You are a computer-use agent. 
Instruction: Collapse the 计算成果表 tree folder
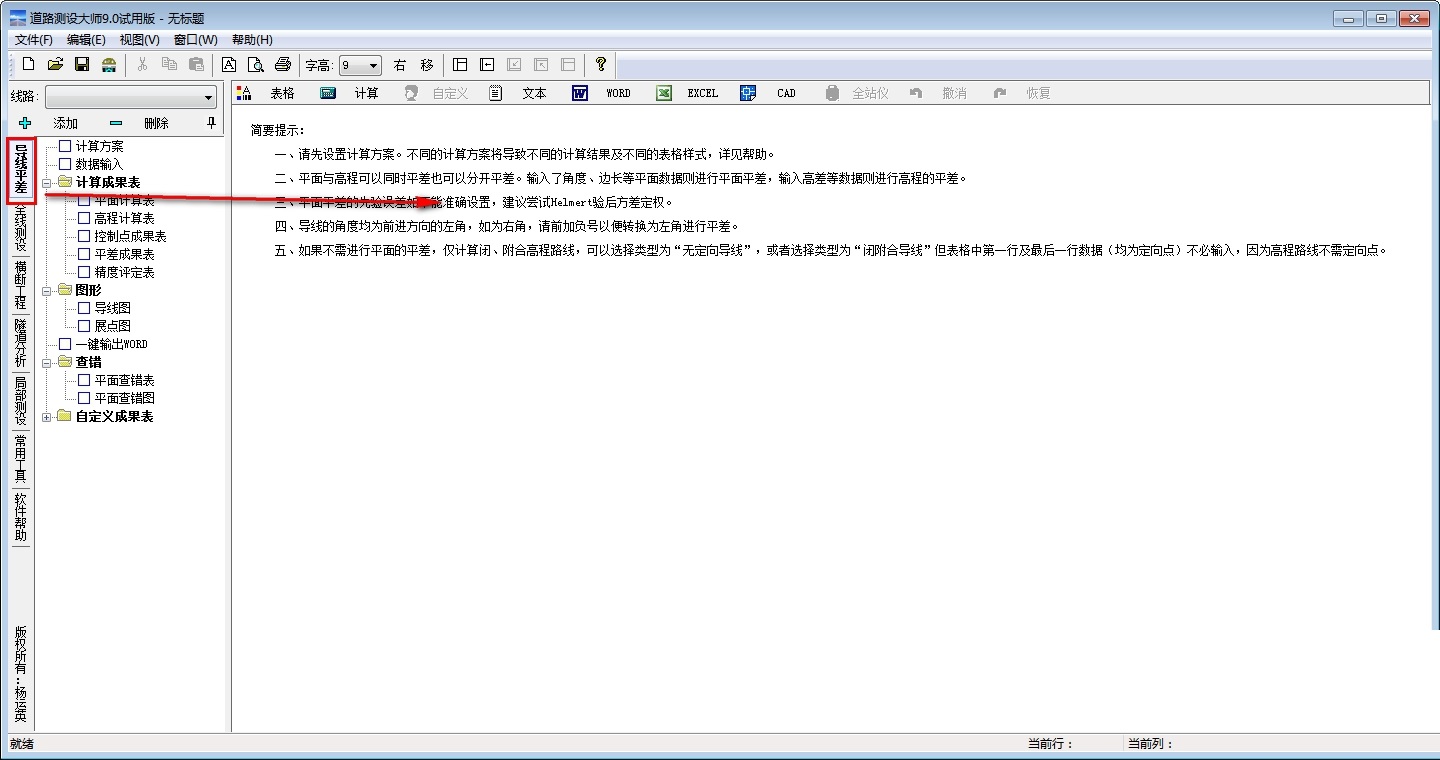pyautogui.click(x=47, y=182)
